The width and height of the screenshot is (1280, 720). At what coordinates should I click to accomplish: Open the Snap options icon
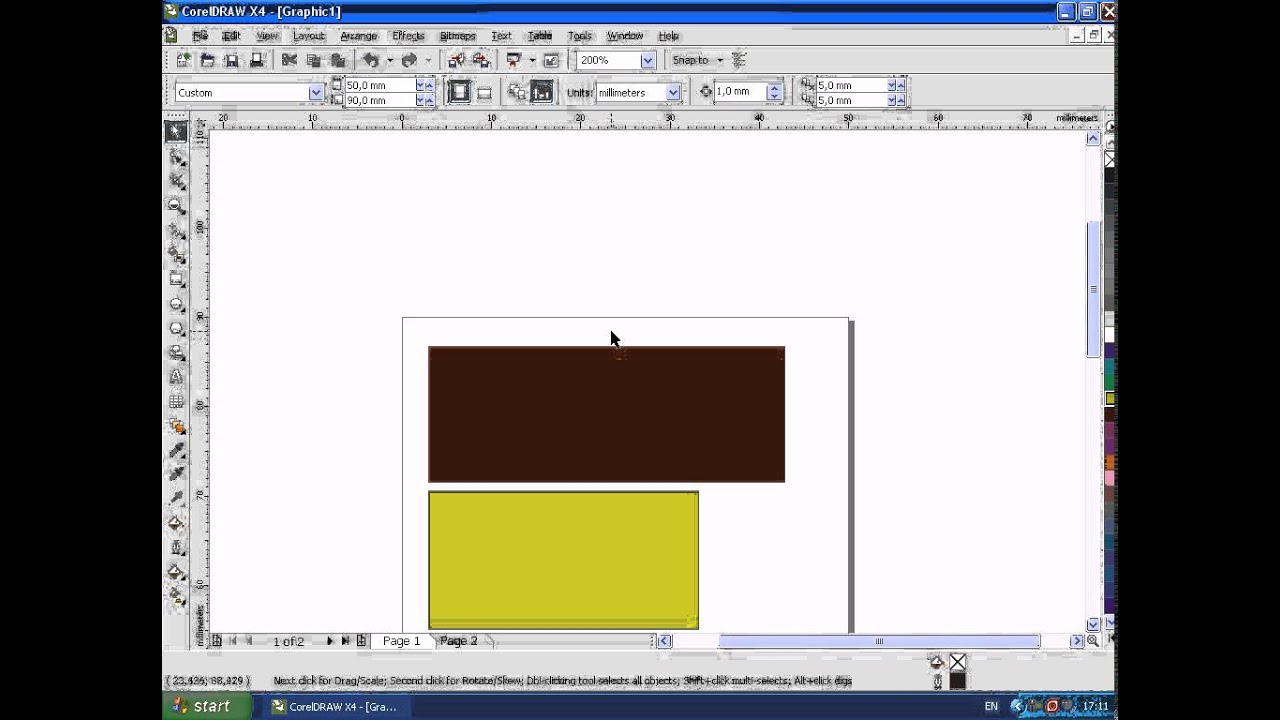click(x=740, y=60)
